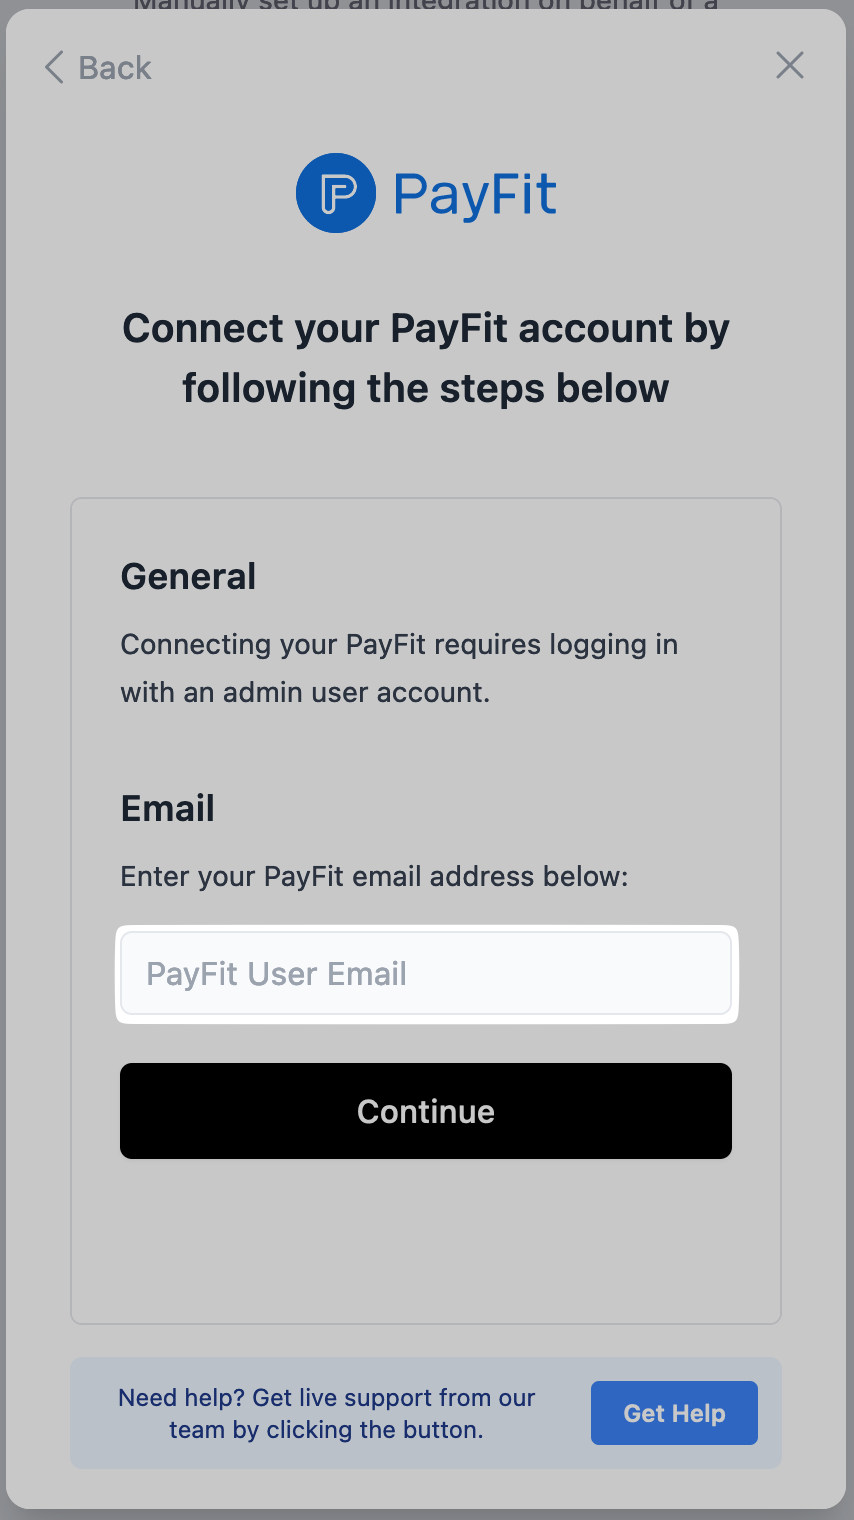Click the 'Need help? Get live support' message
Image resolution: width=854 pixels, height=1520 pixels.
(x=327, y=1398)
